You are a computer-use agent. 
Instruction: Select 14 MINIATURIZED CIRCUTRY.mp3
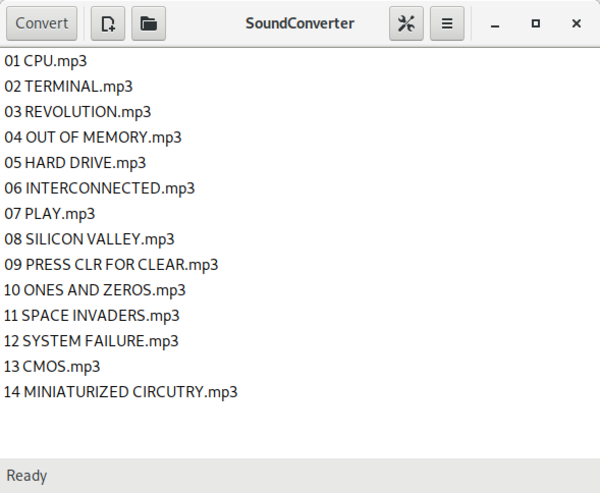120,392
